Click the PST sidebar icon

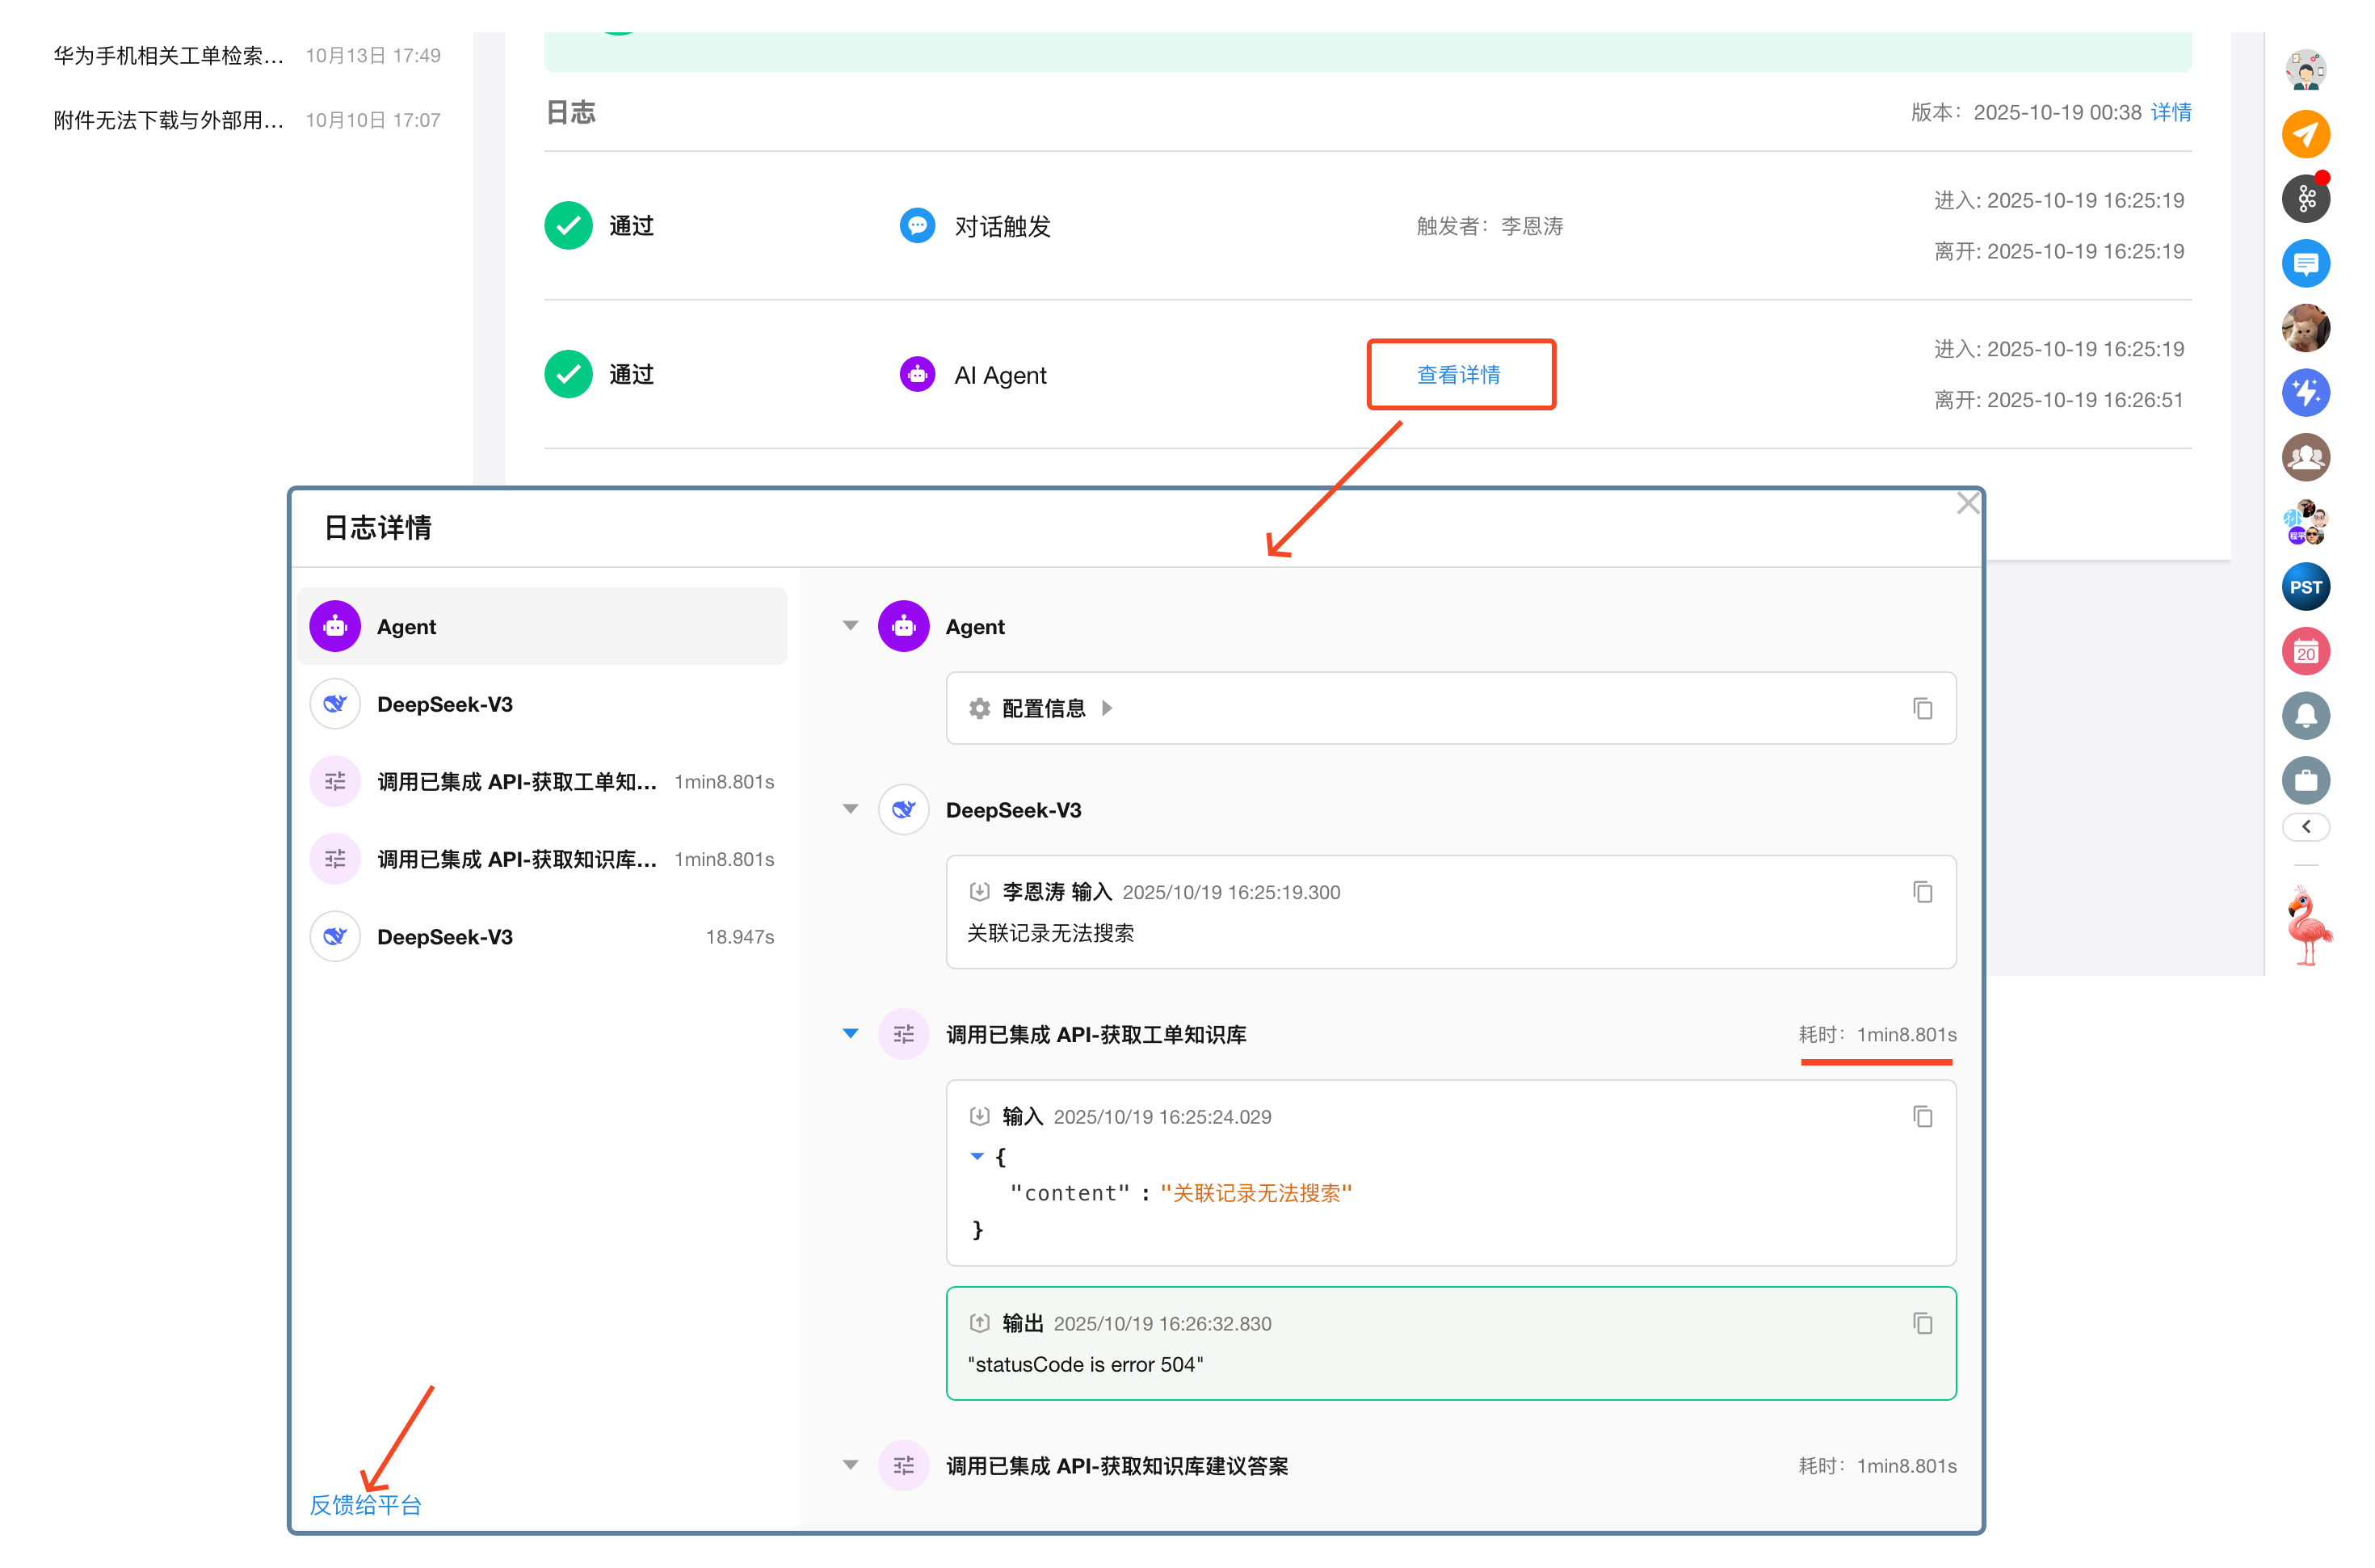(x=2305, y=587)
